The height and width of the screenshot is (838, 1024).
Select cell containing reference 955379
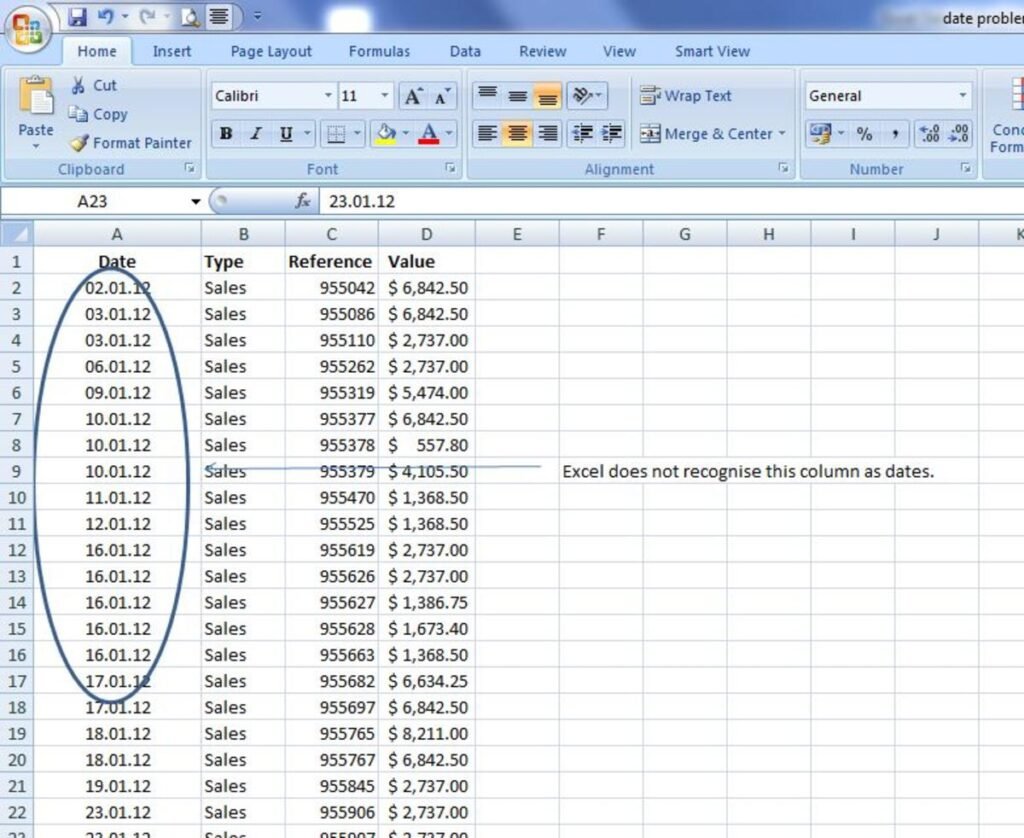[331, 471]
